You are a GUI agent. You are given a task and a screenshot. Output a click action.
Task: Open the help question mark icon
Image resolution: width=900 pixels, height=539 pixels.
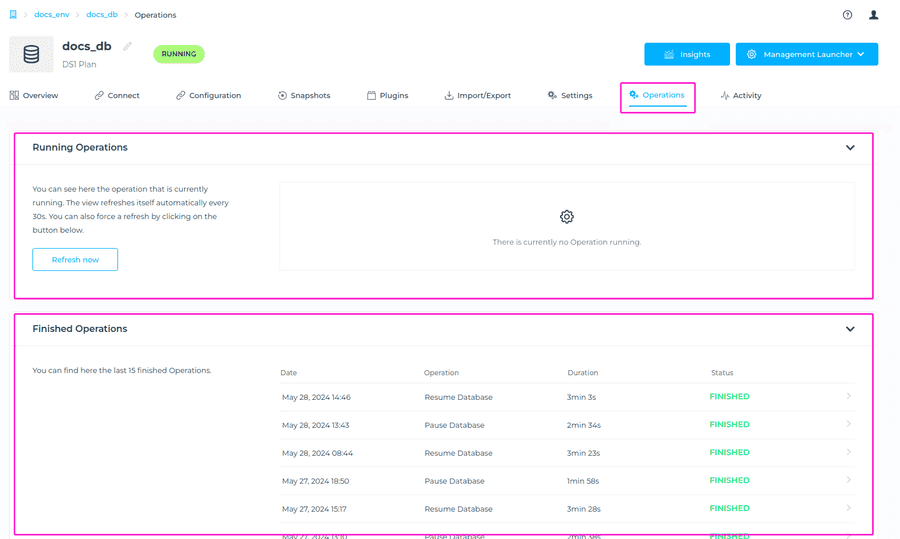847,15
